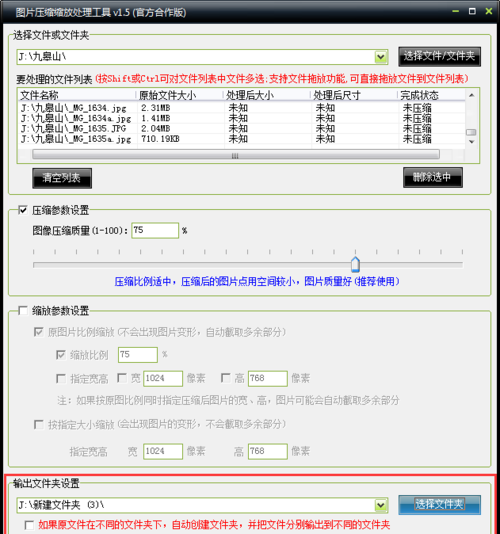
Task: Click the compression quality slider thumb
Action: [x=355, y=264]
